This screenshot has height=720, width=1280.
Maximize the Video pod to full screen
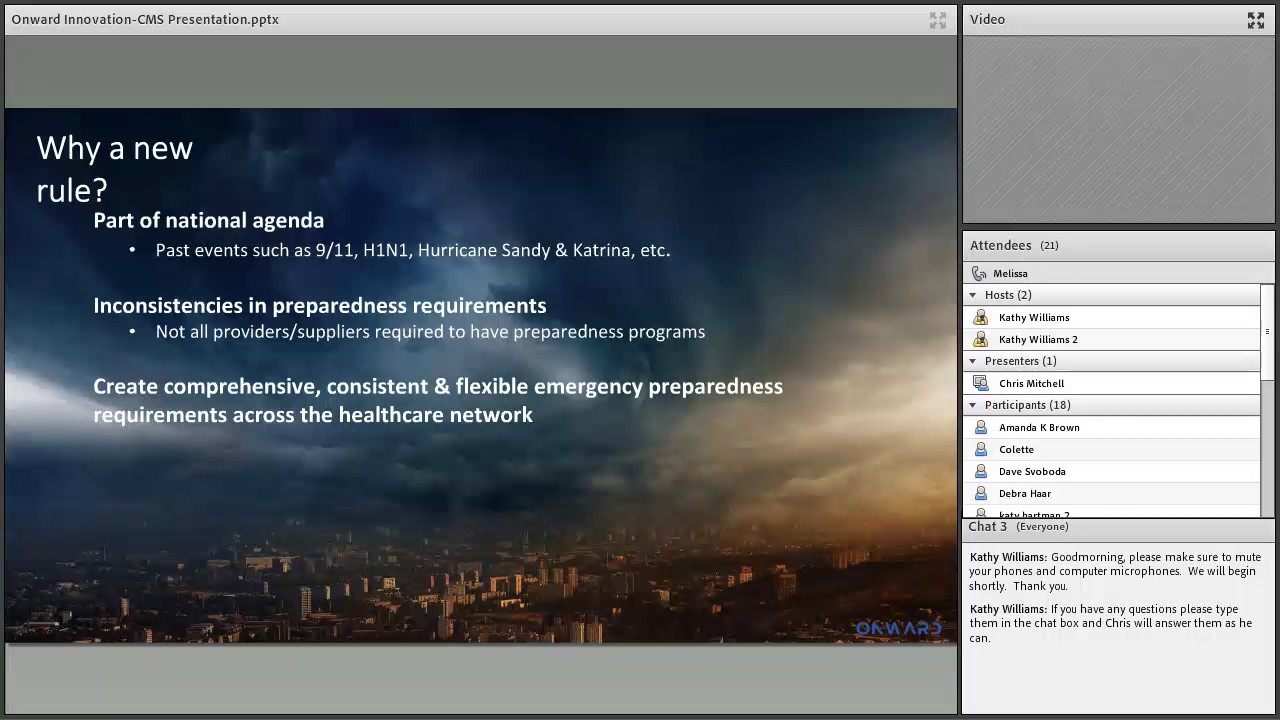1255,20
